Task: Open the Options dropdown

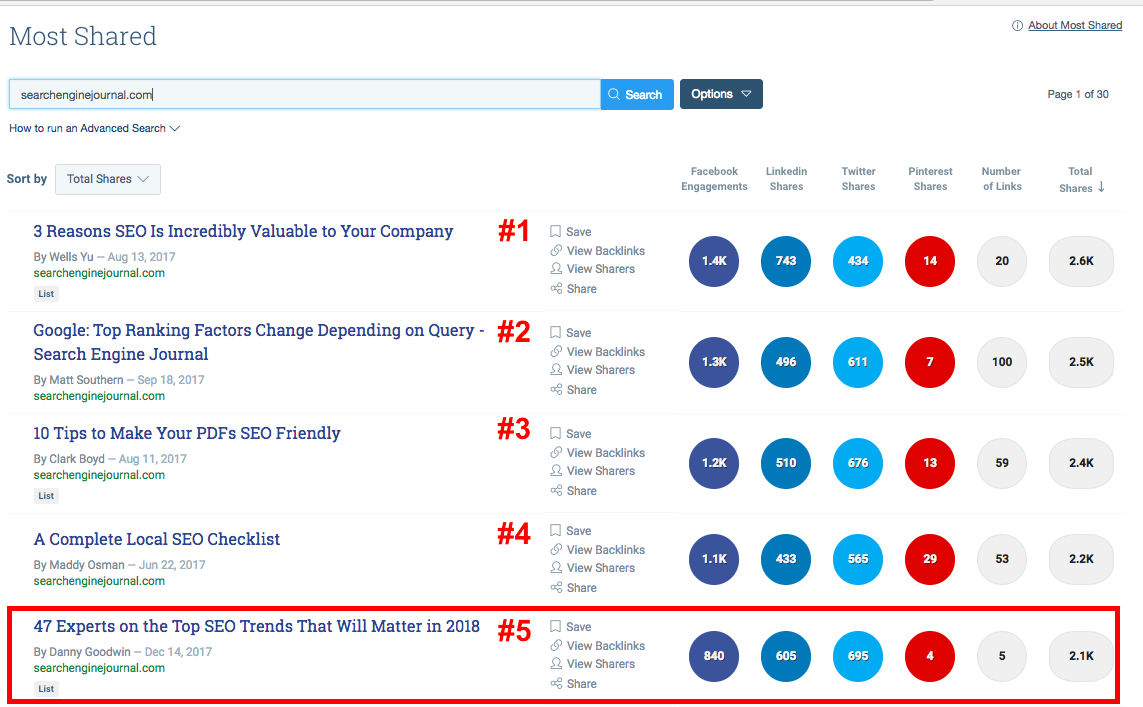Action: (721, 93)
